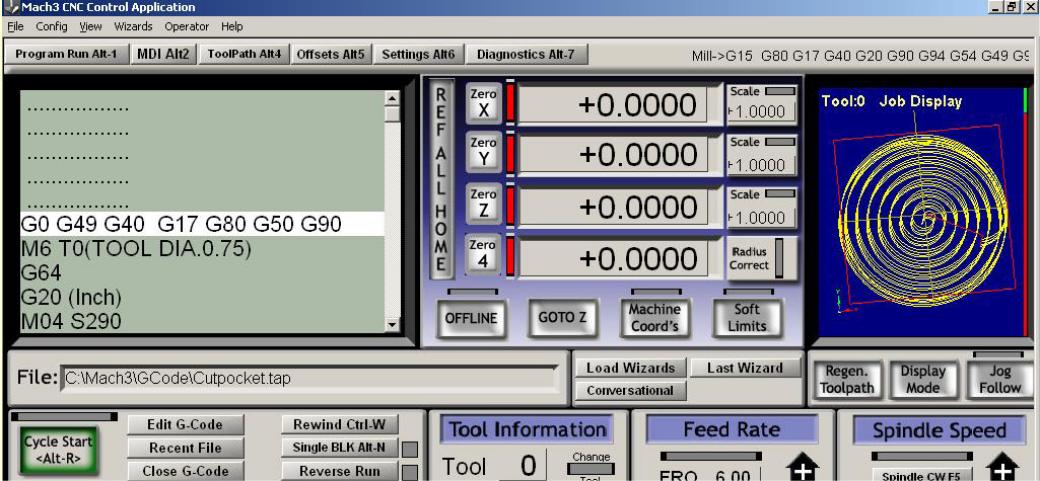Screen dimensions: 1040x481
Task: Open the Operator menu
Action: (x=186, y=27)
